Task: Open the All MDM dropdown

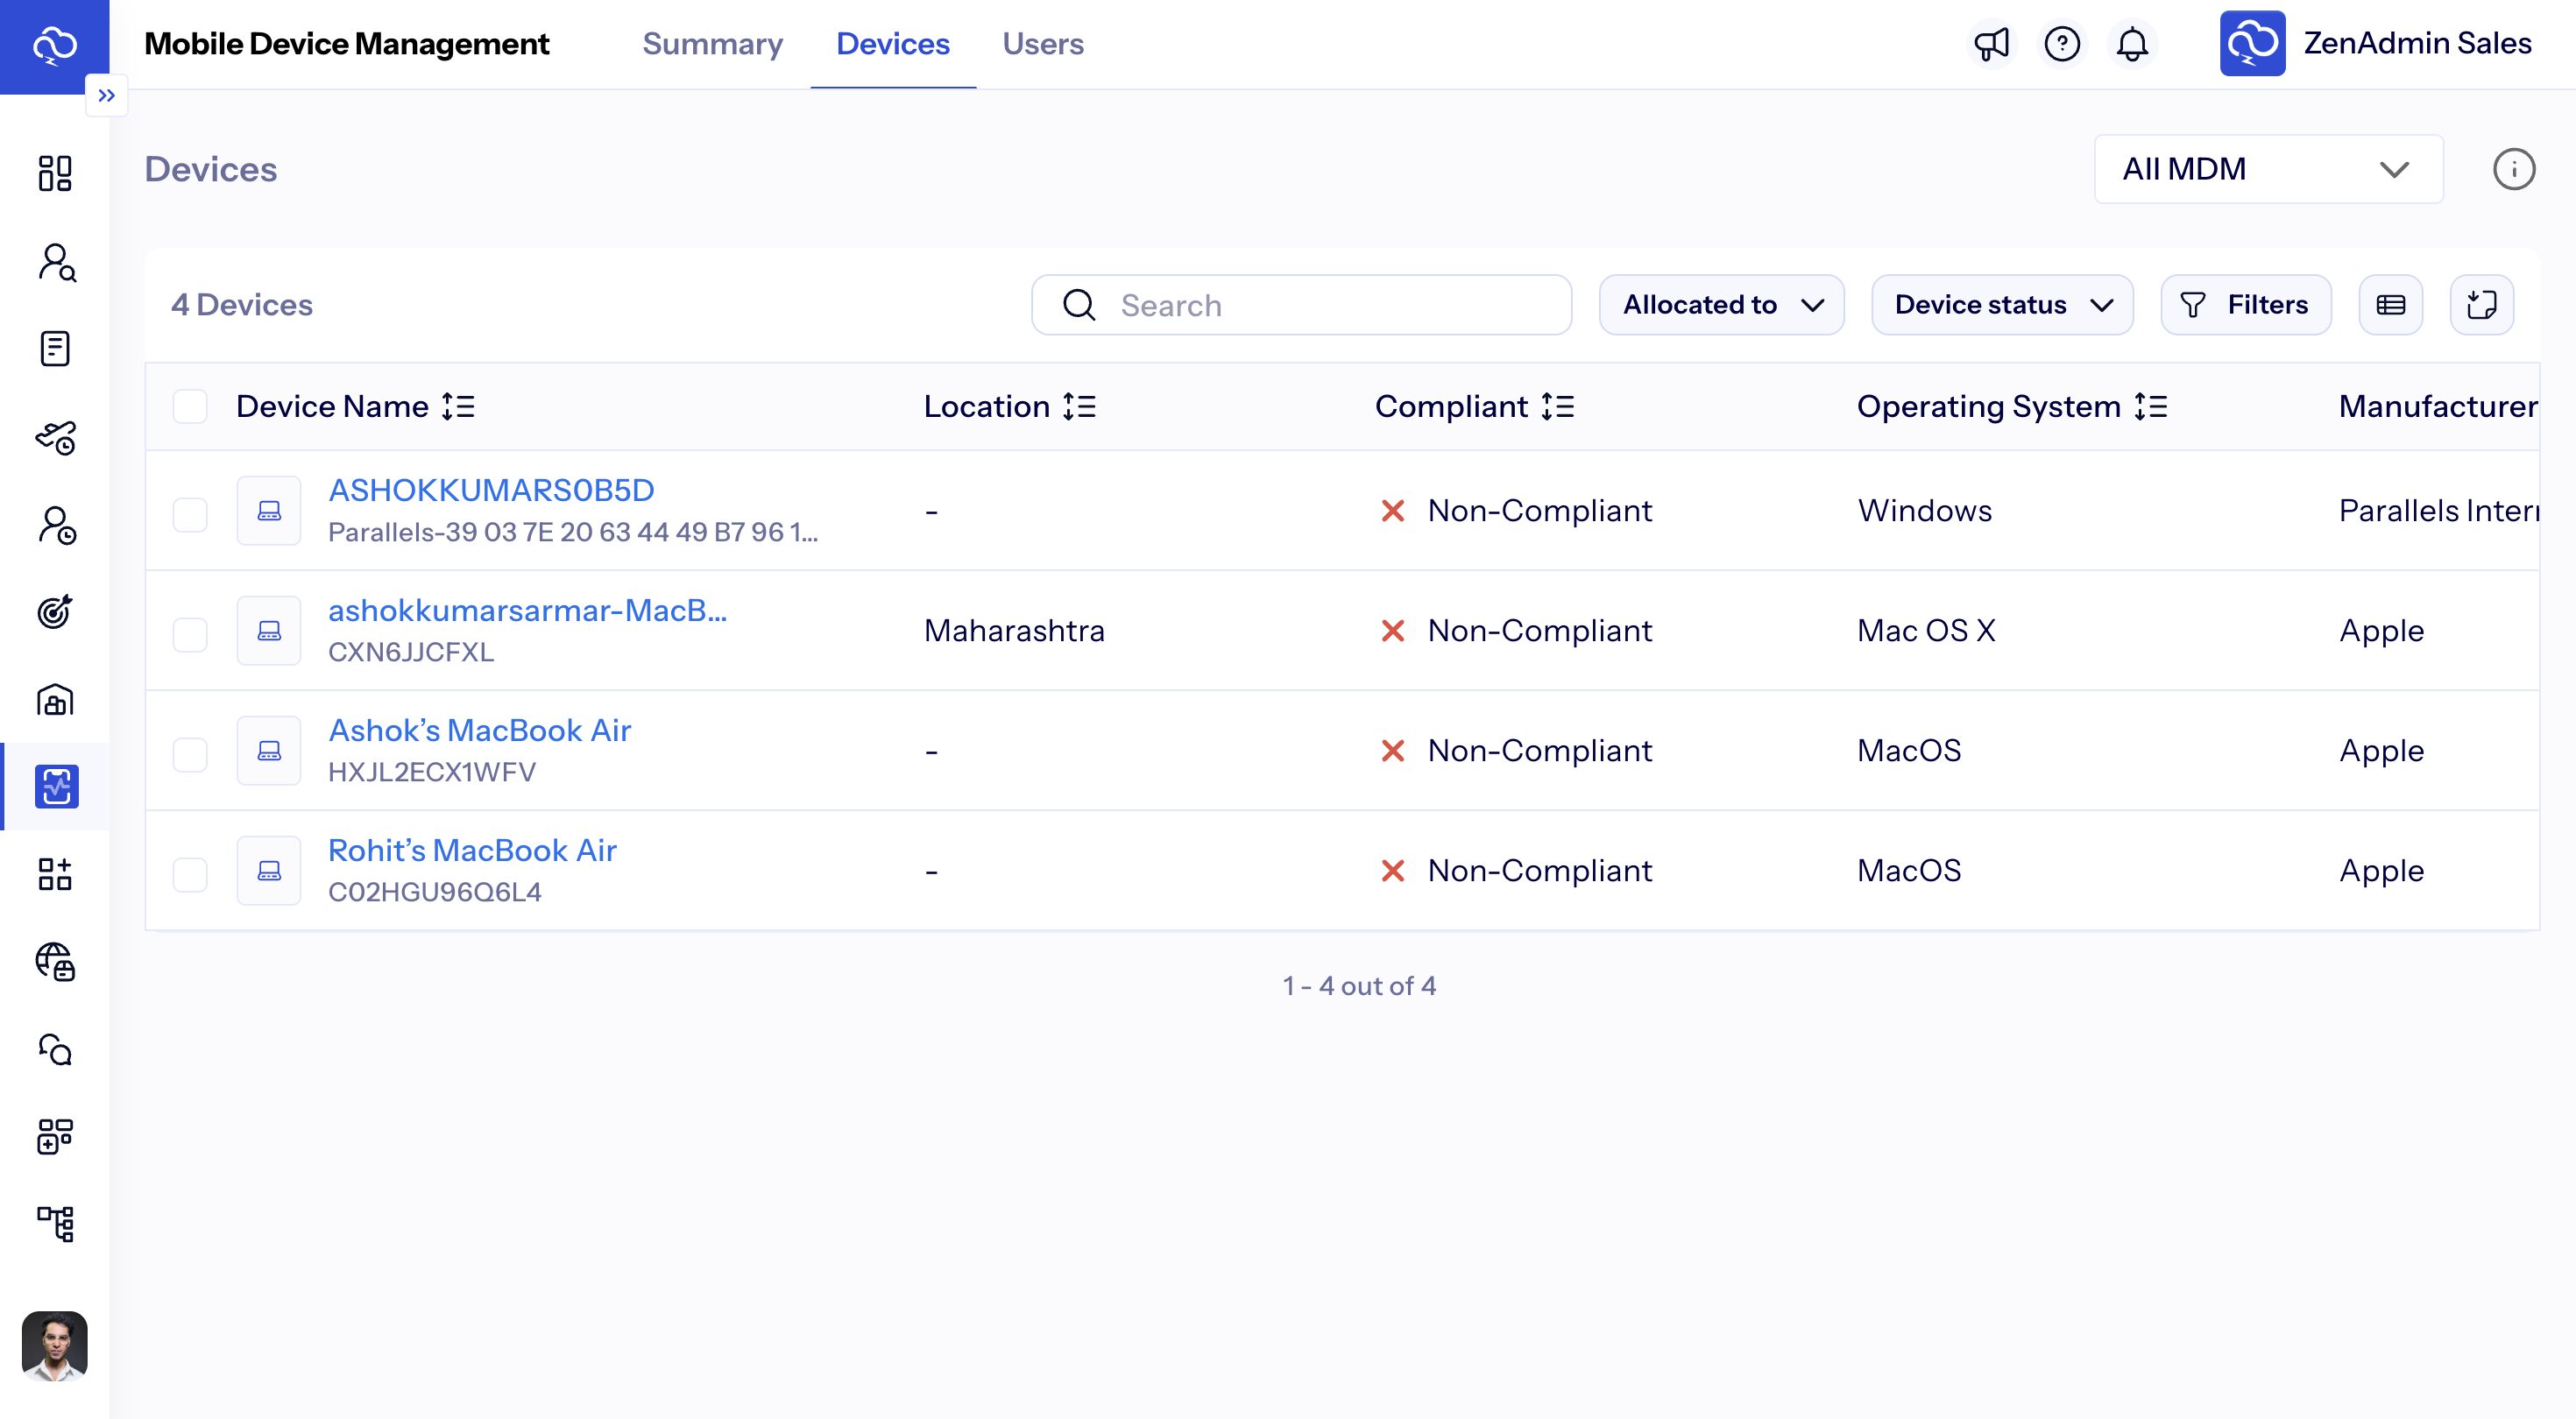Action: point(2268,169)
